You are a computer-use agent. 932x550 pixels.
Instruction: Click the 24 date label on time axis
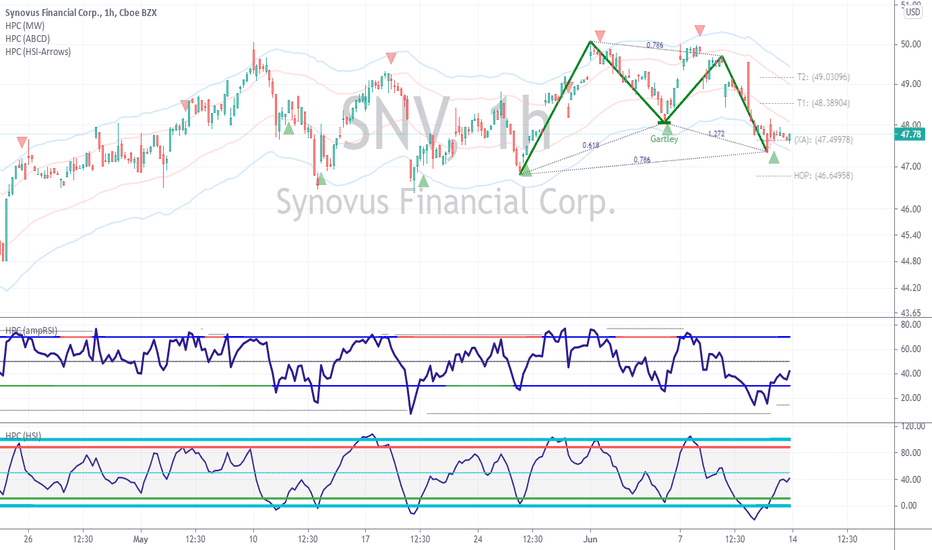pos(478,540)
